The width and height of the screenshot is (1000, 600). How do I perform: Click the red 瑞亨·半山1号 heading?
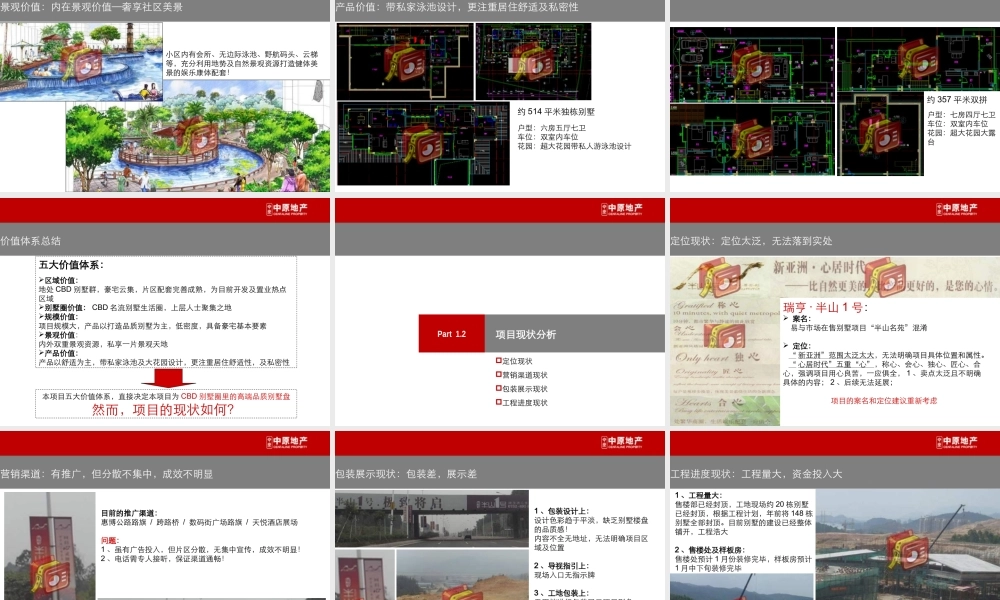(x=825, y=307)
